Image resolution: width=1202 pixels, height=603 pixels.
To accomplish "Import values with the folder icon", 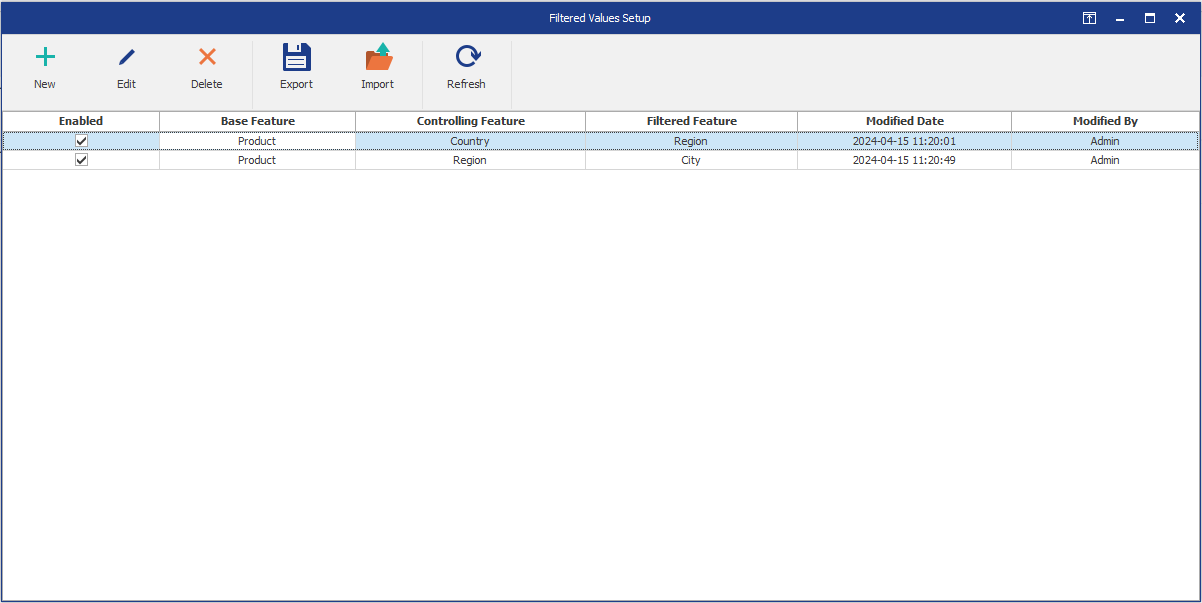I will (378, 57).
